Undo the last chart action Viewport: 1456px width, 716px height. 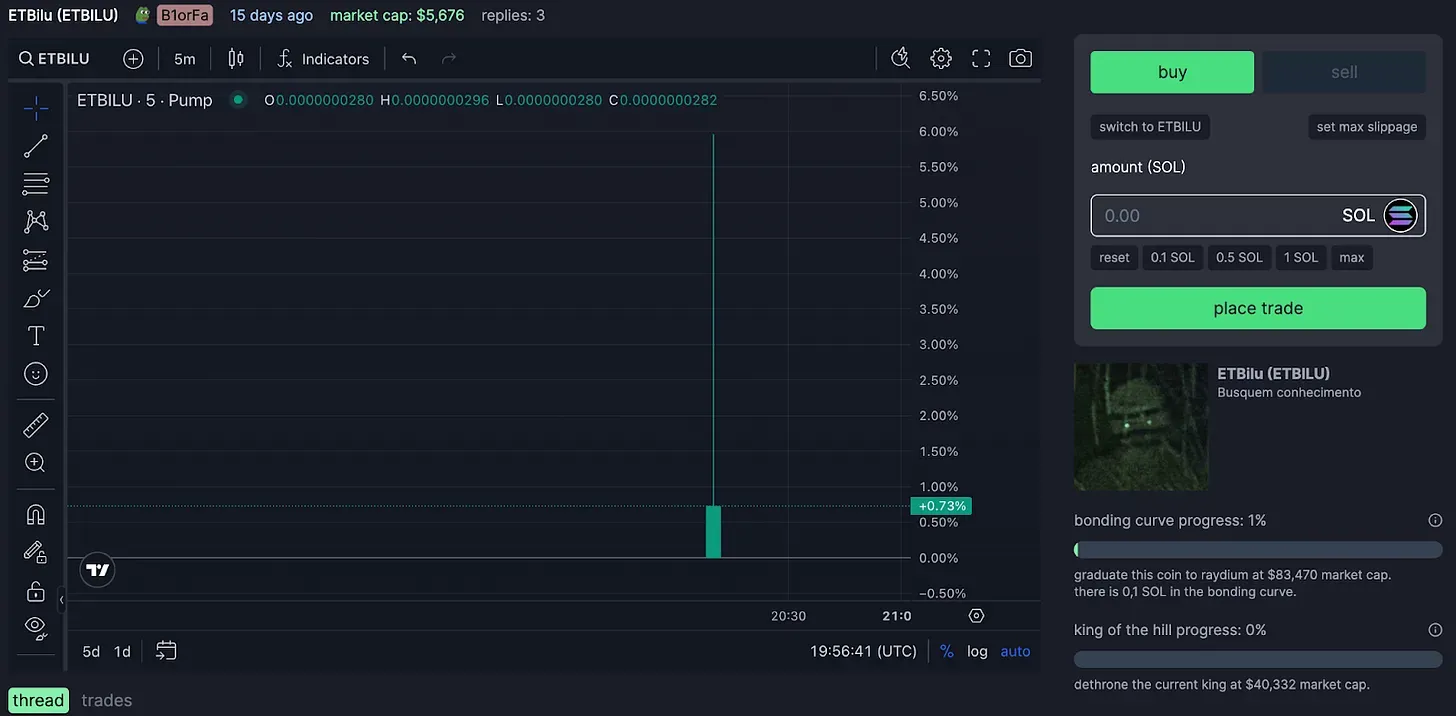point(409,59)
